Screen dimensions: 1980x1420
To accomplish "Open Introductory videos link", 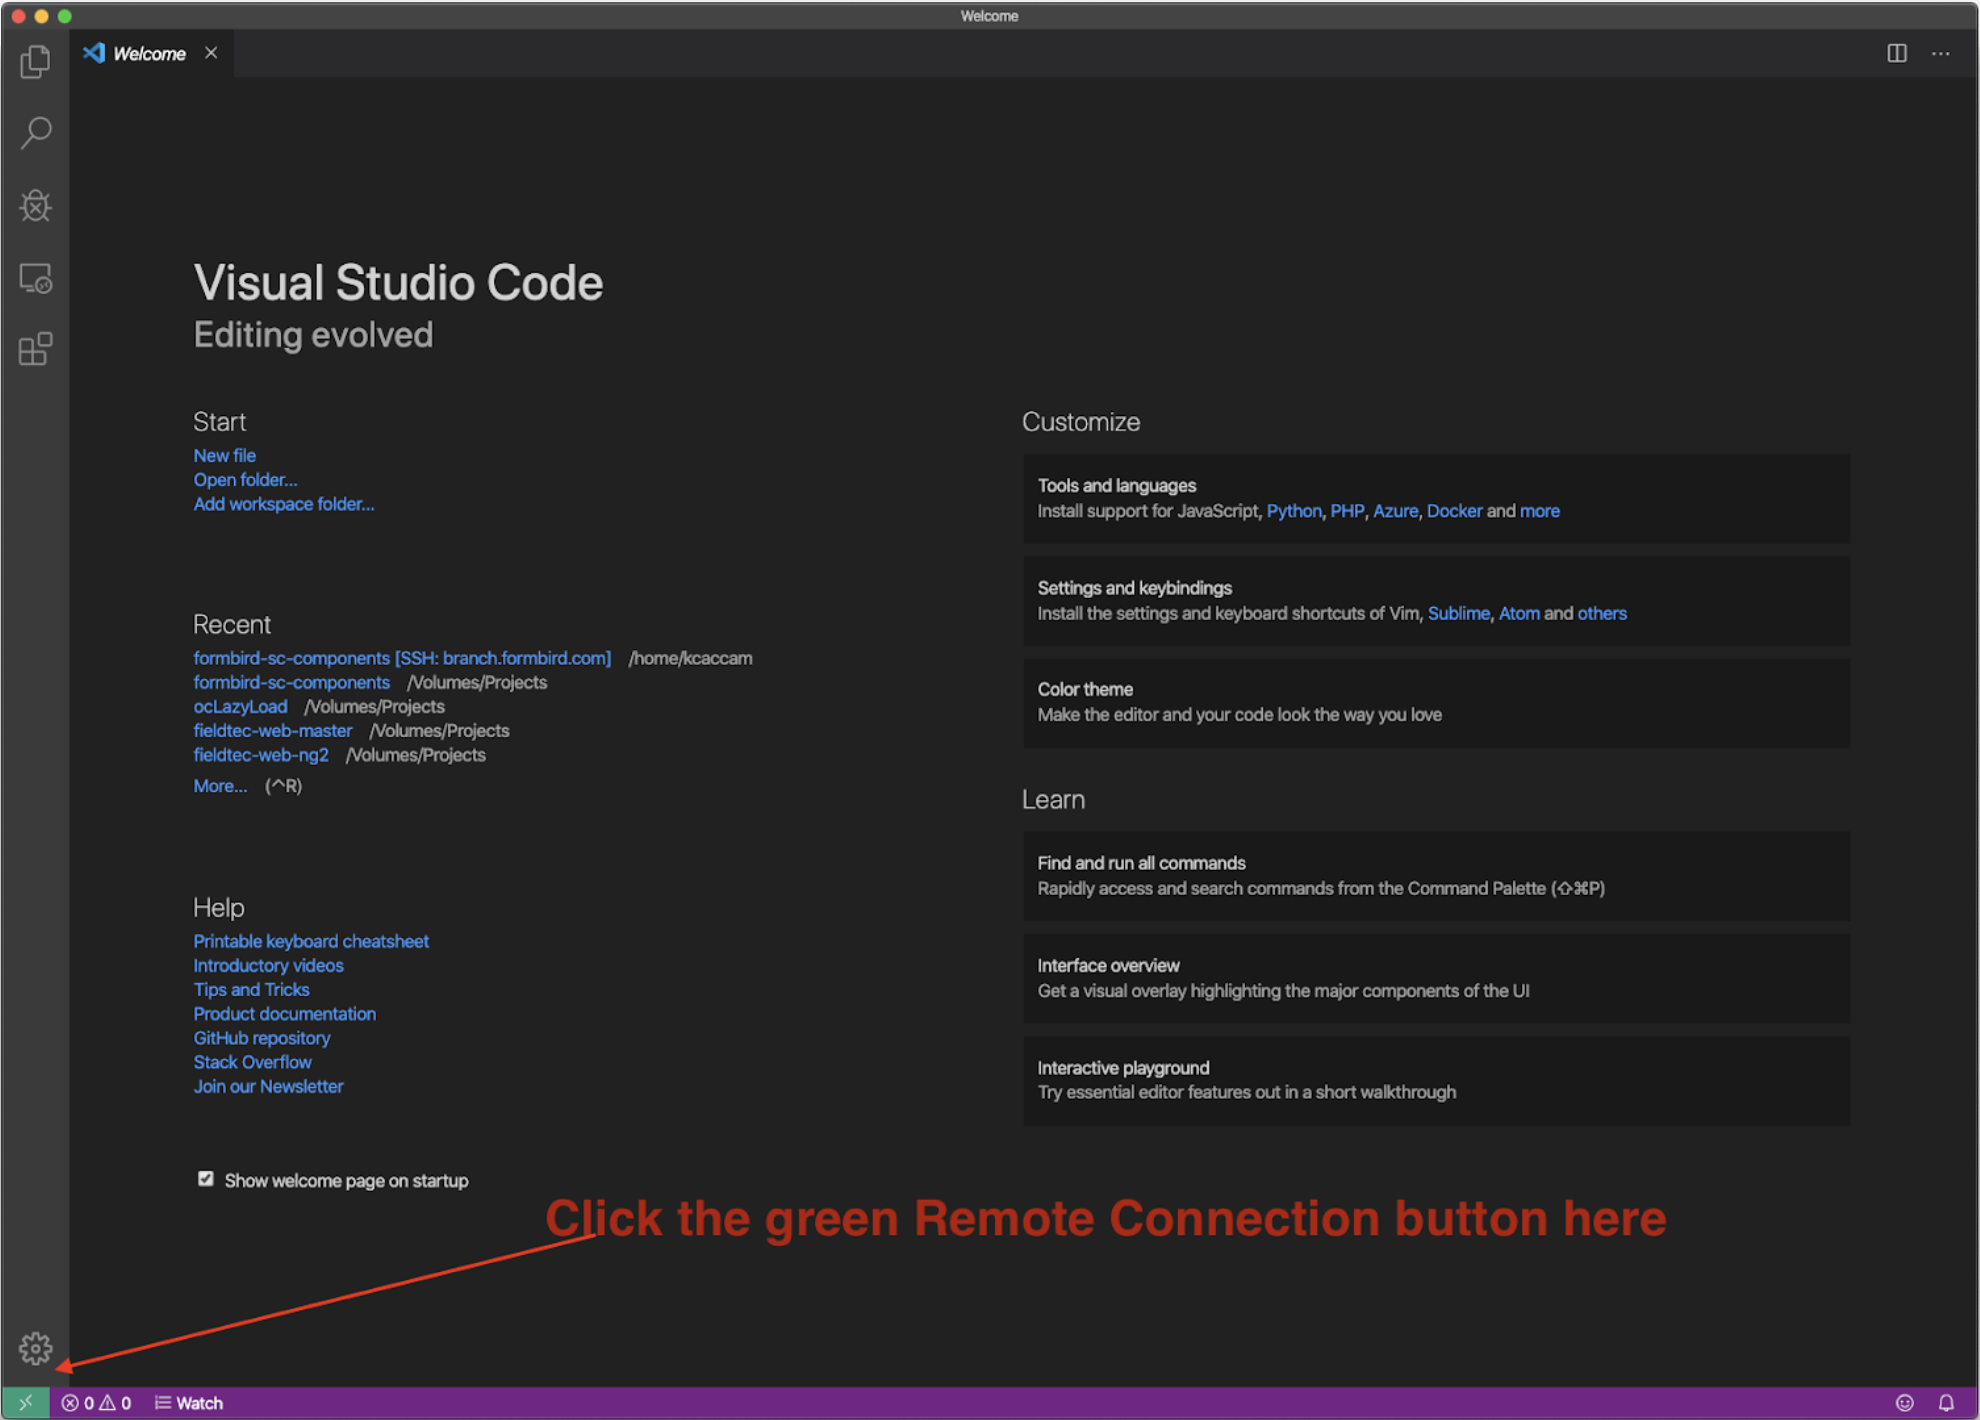I will coord(268,965).
